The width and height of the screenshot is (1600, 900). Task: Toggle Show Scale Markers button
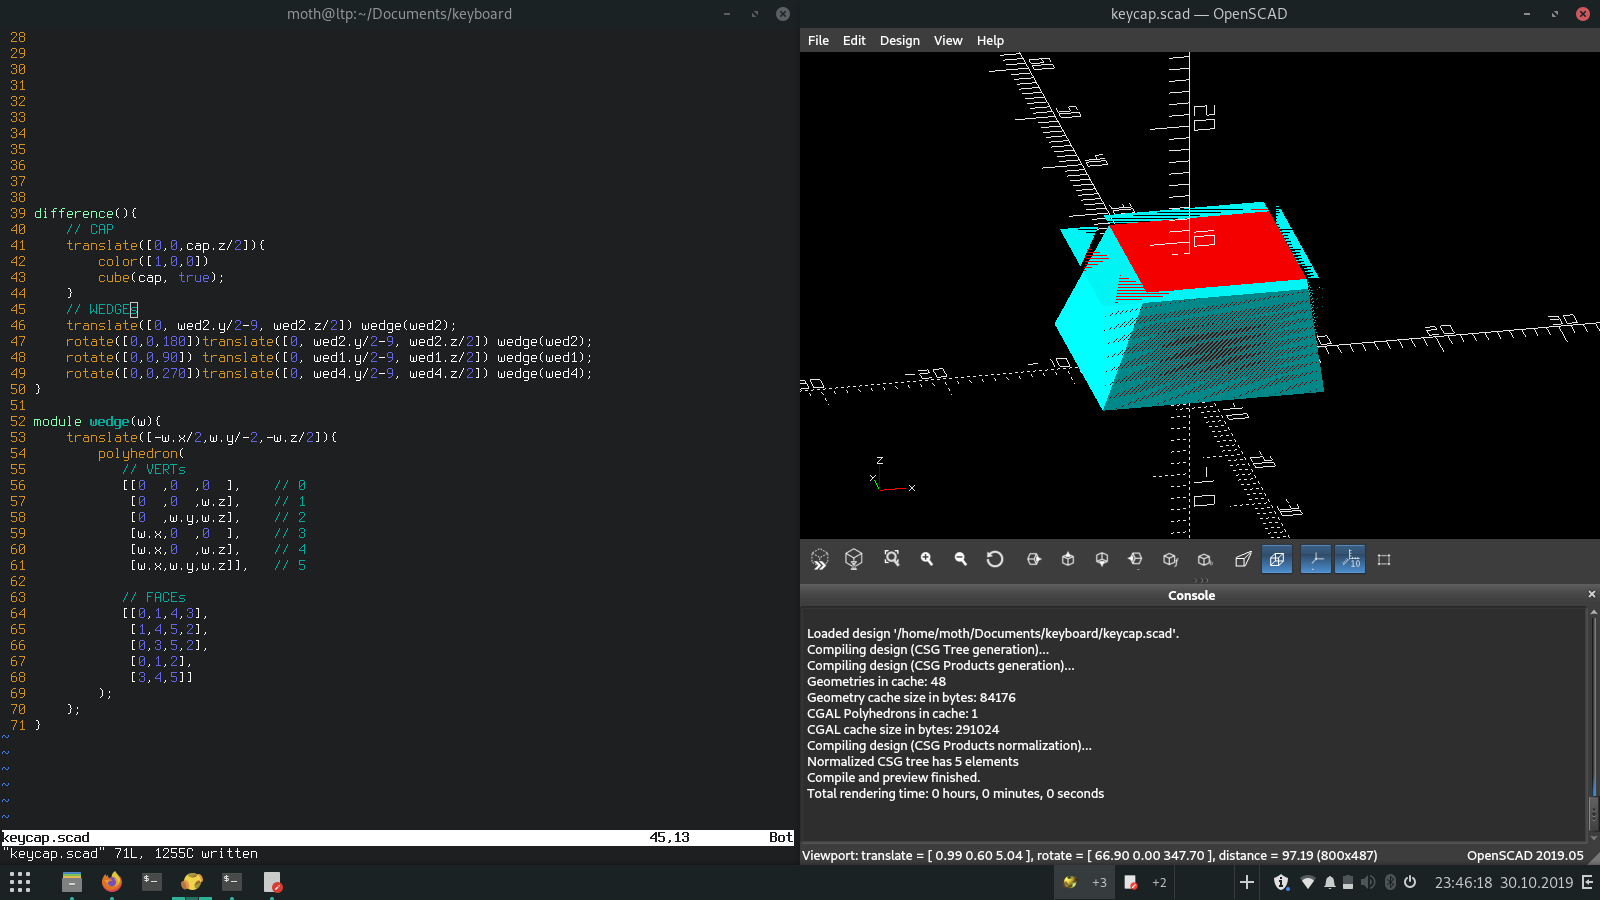(x=1350, y=560)
